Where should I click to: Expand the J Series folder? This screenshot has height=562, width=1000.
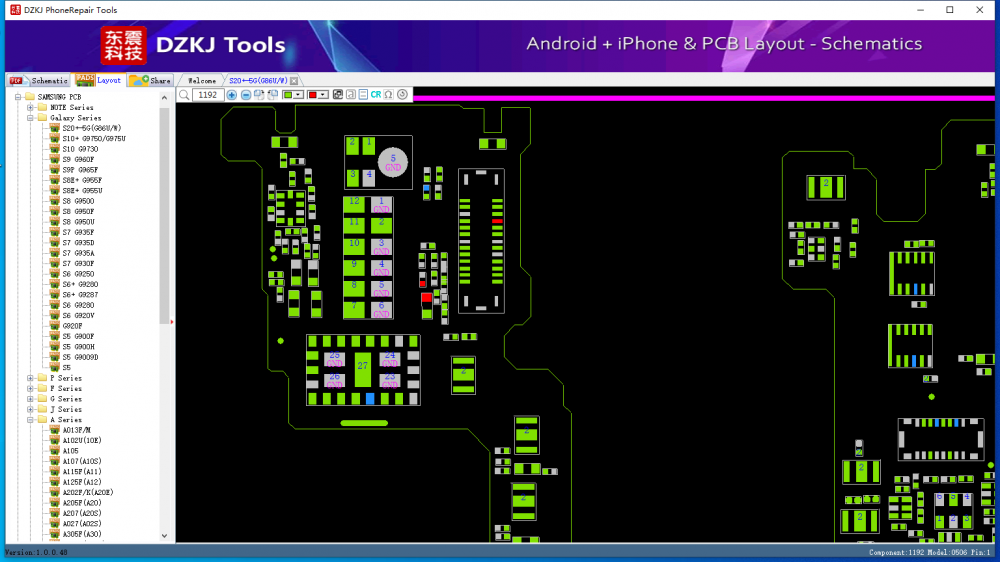click(30, 410)
